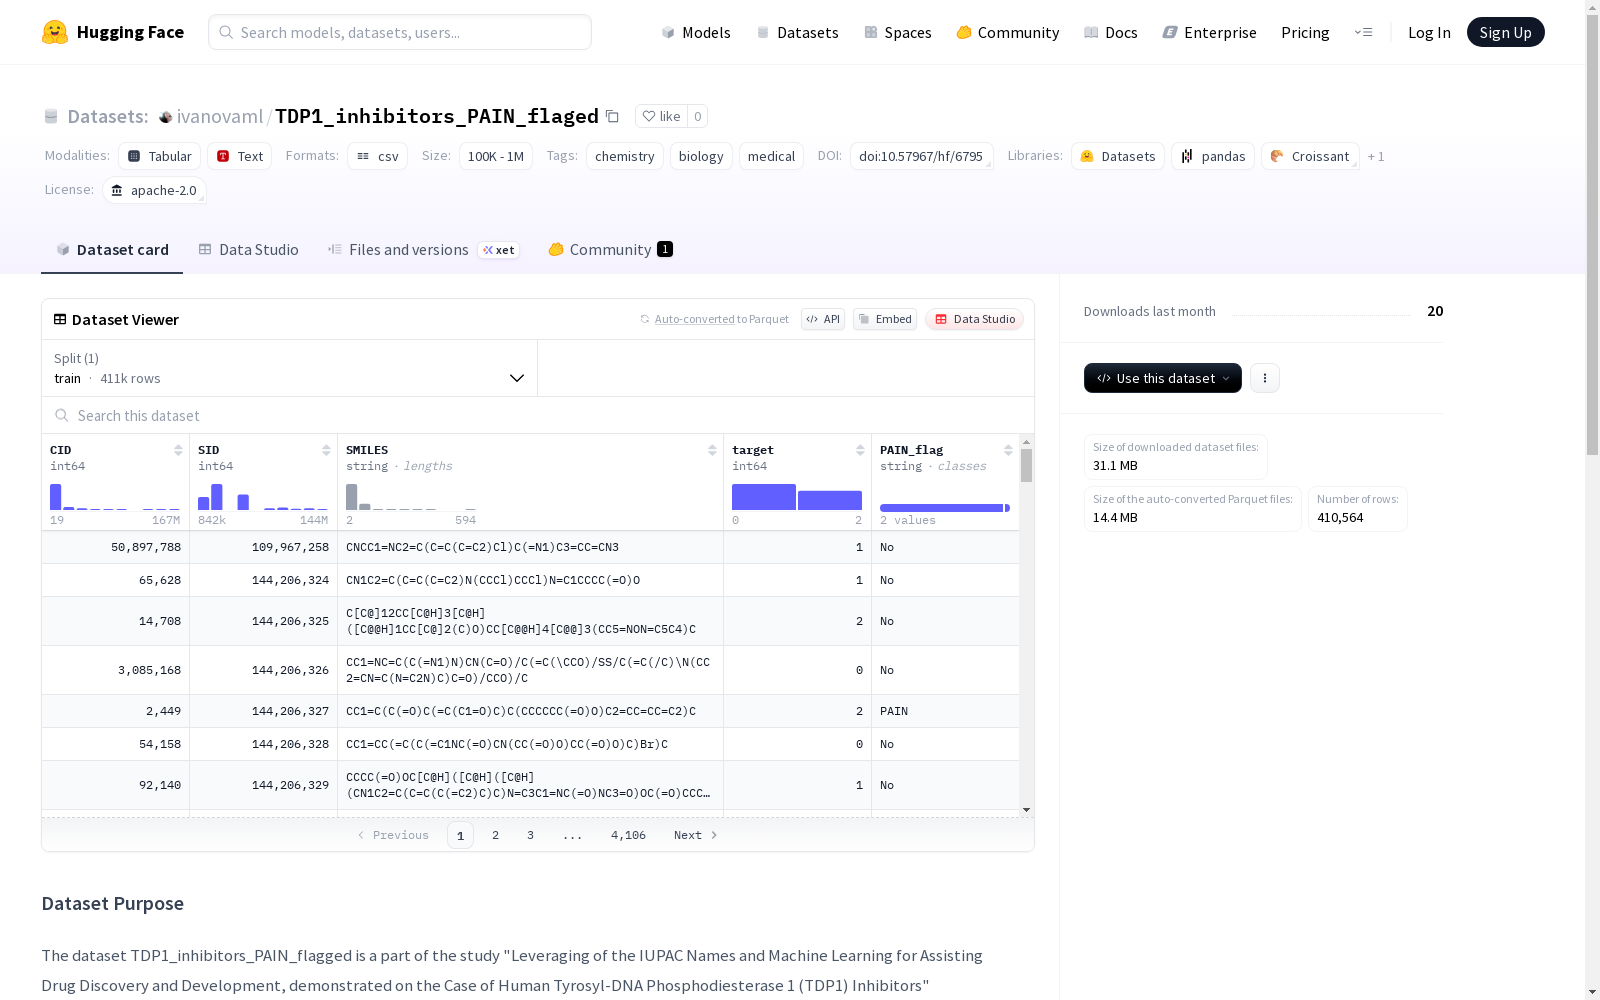This screenshot has width=1600, height=1000.
Task: Open Docs in the top navigation
Action: coord(1111,32)
